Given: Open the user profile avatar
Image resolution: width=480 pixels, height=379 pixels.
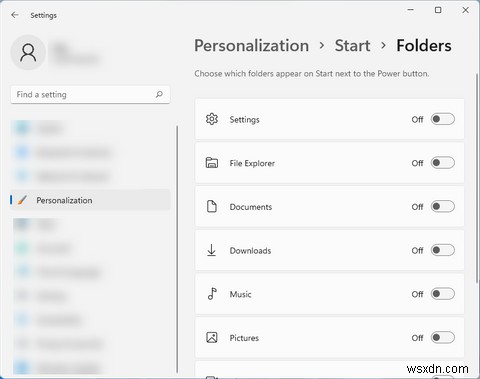Looking at the screenshot, I should pos(28,53).
